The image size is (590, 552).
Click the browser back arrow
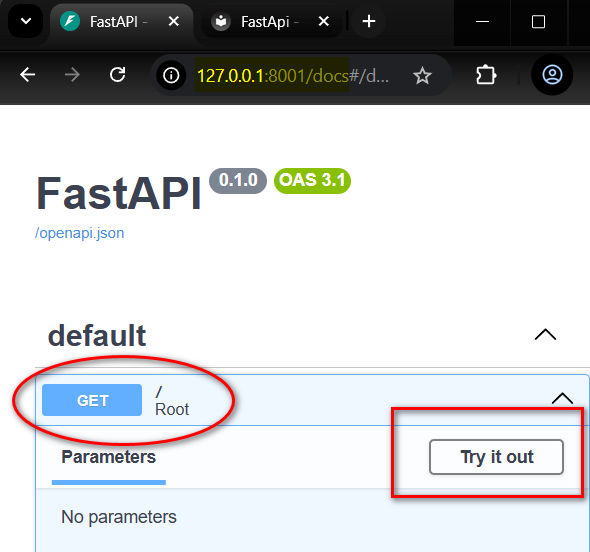(27, 75)
